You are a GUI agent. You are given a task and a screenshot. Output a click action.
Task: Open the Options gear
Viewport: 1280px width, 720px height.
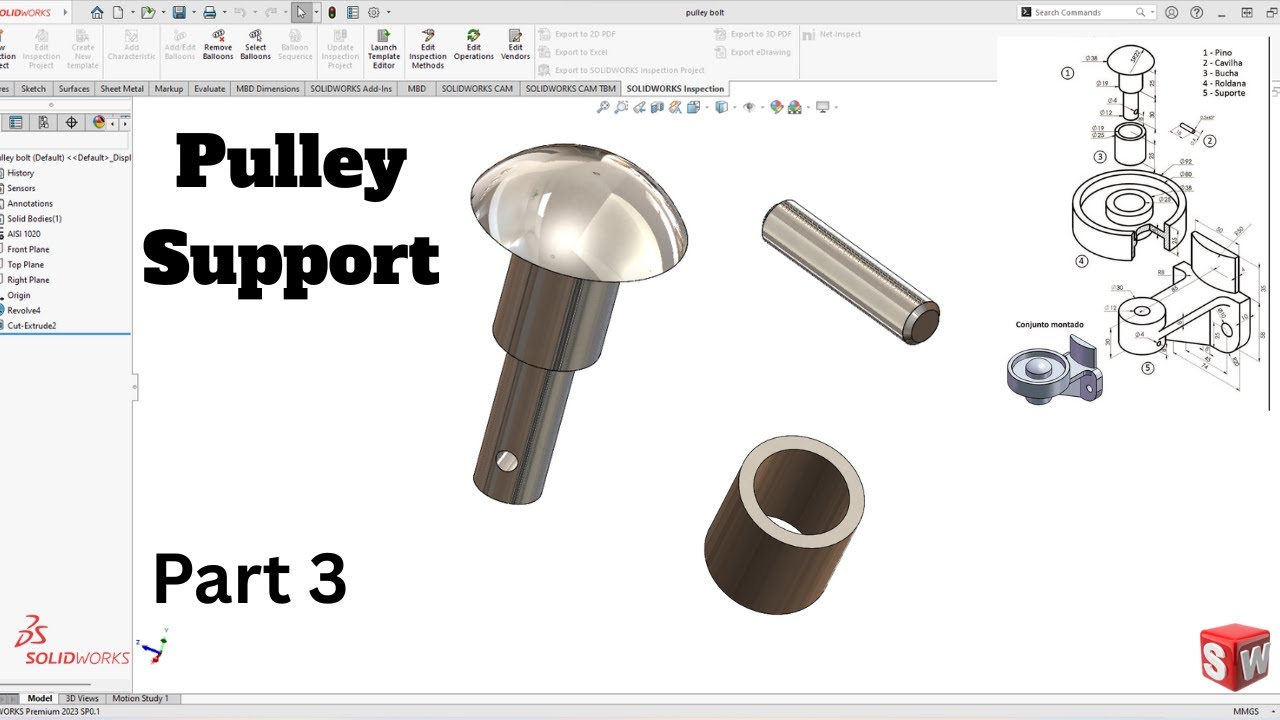pos(374,12)
